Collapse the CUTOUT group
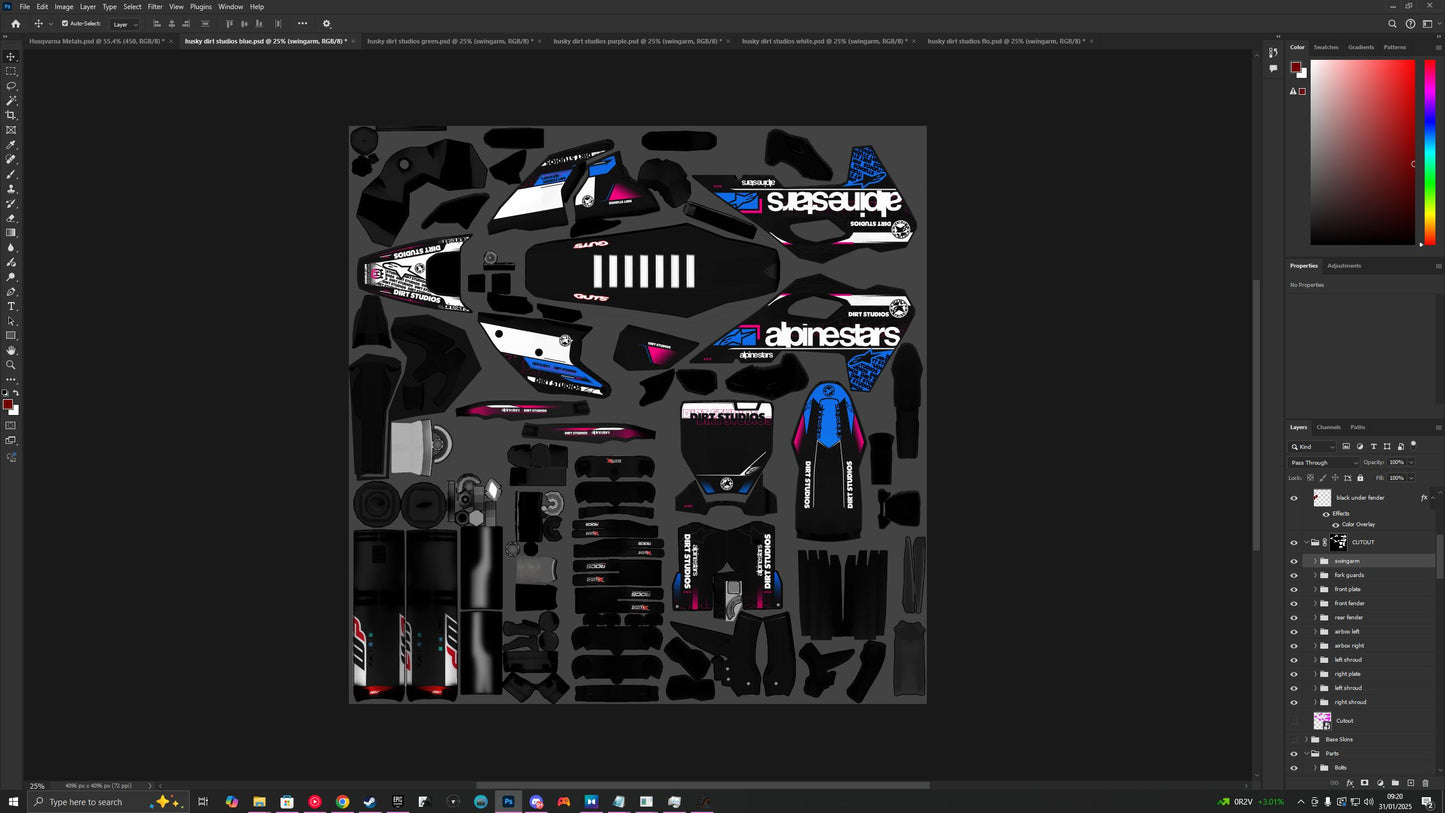 [1306, 543]
